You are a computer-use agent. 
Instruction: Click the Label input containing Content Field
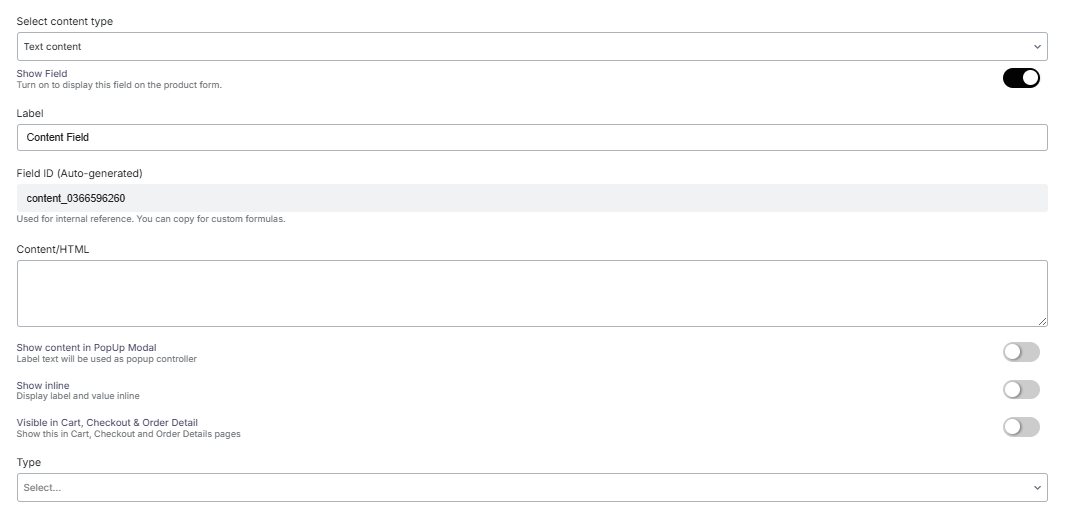coord(530,137)
